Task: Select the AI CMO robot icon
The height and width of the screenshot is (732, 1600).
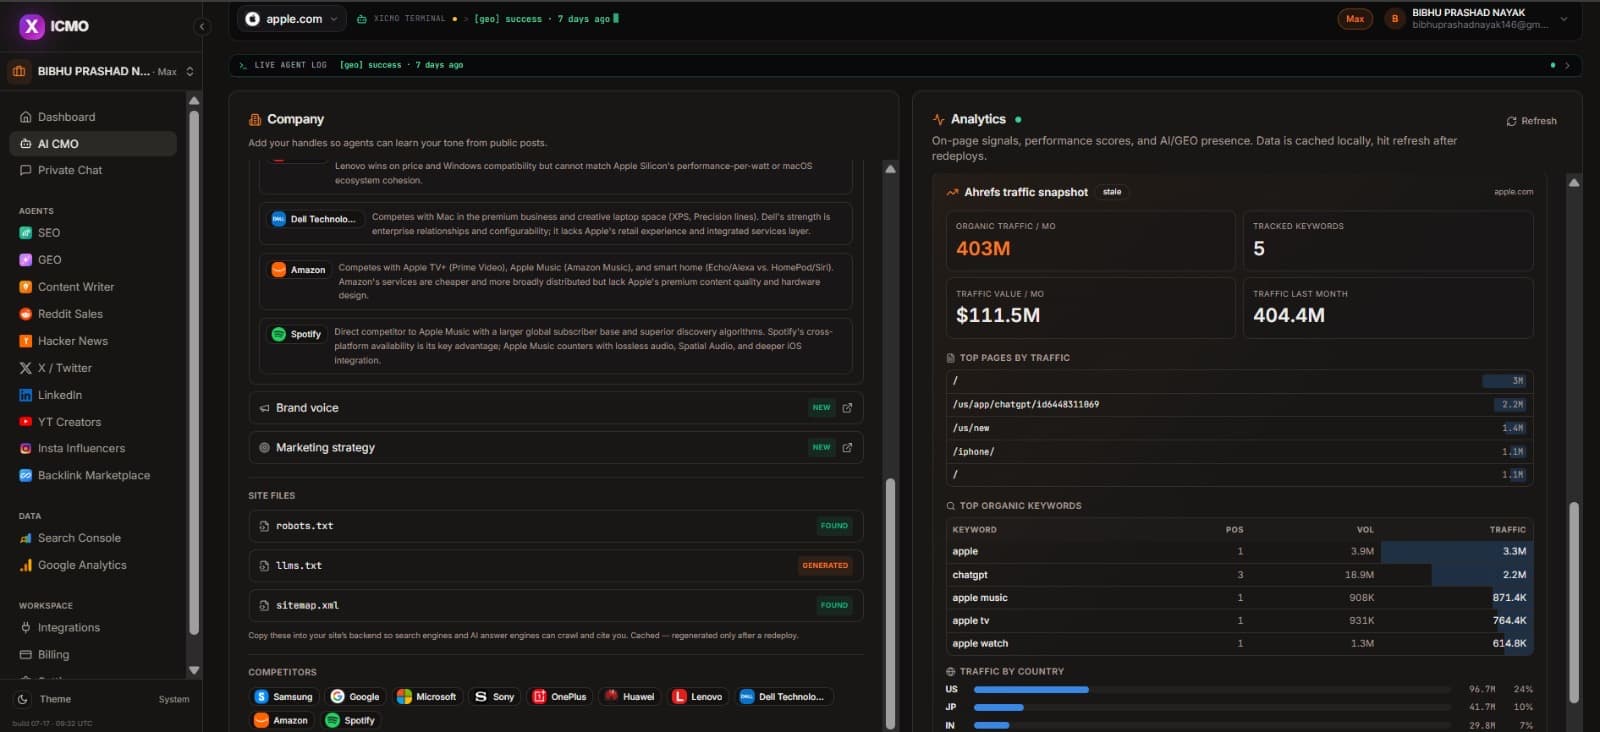Action: [x=26, y=144]
